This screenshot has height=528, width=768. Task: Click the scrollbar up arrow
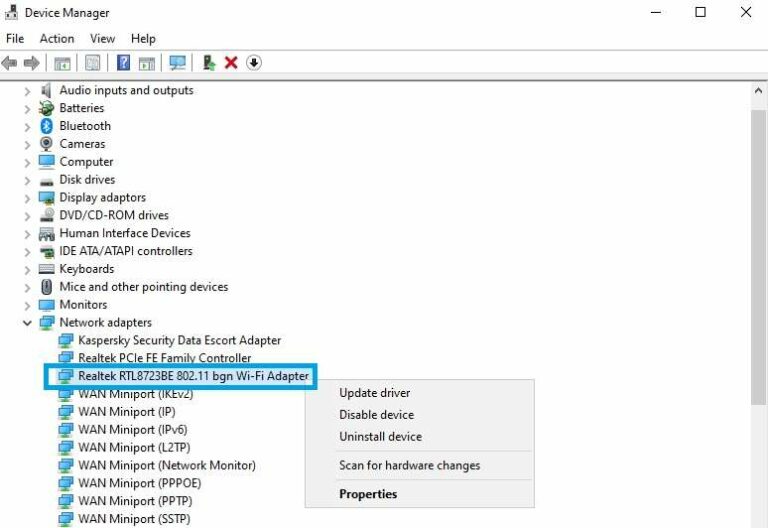758,91
